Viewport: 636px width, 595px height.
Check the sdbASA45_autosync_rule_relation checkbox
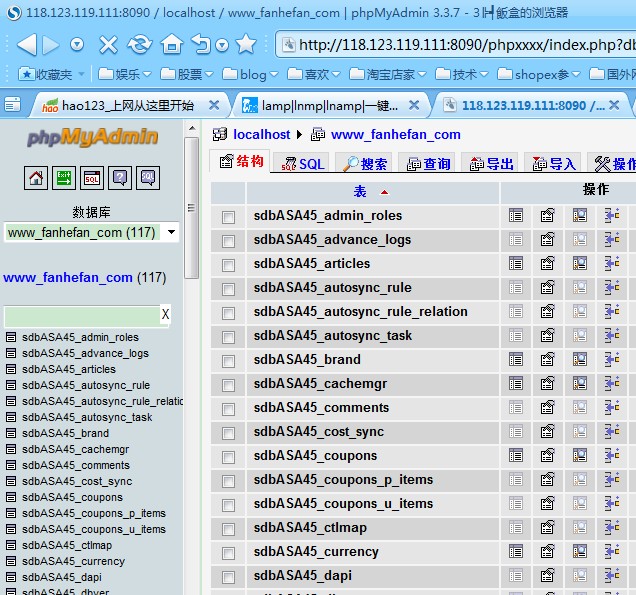(228, 313)
